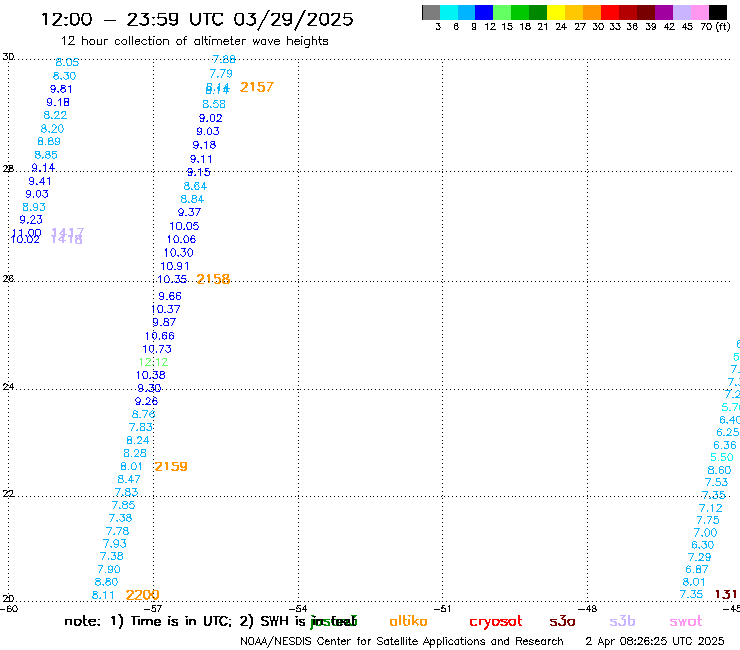The image size is (740, 650).
Task: Click the wave height value 7.88 at the top
Action: point(224,59)
